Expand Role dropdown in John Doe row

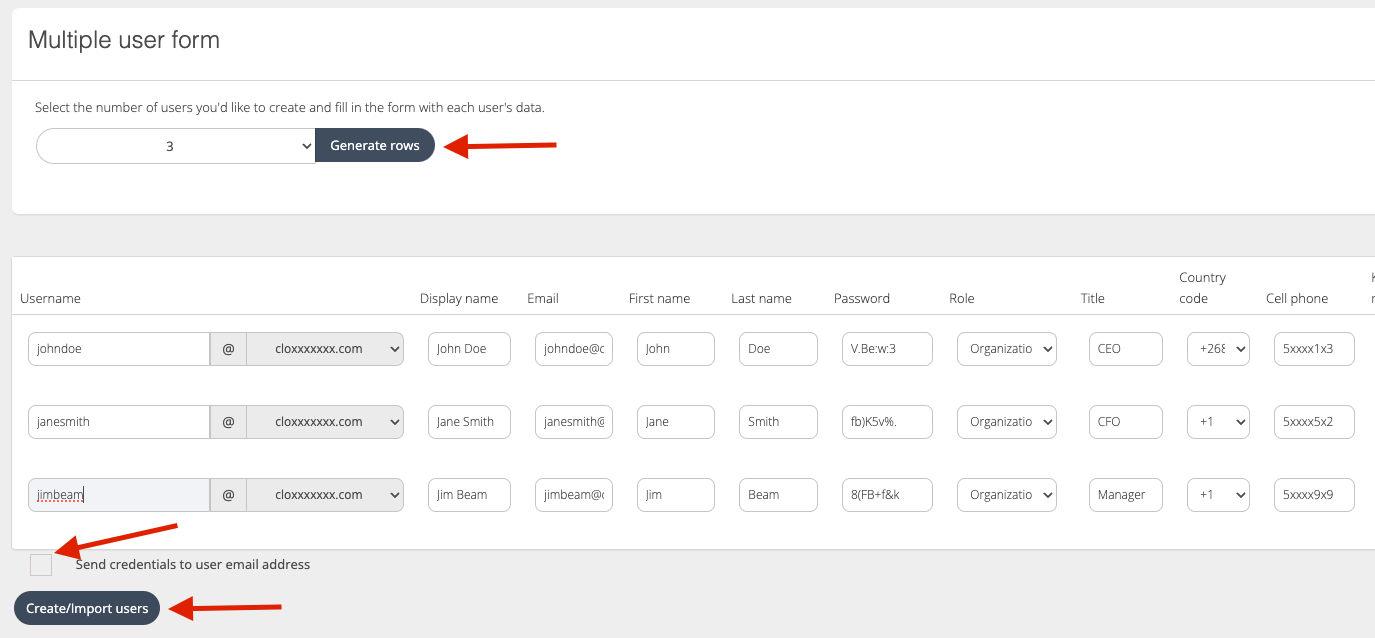pos(1006,349)
